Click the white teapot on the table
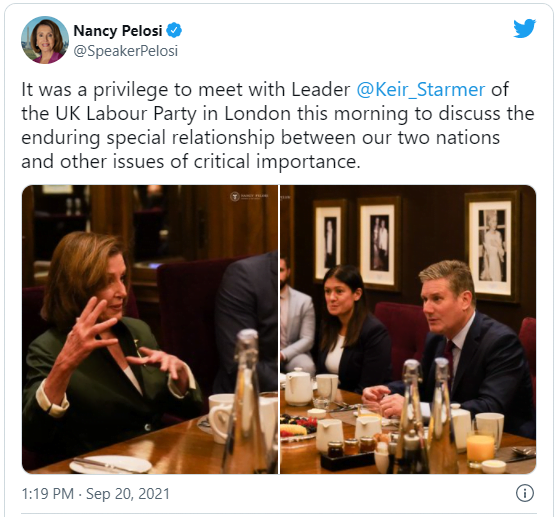Screen dimensions: 554x517 pos(299,386)
